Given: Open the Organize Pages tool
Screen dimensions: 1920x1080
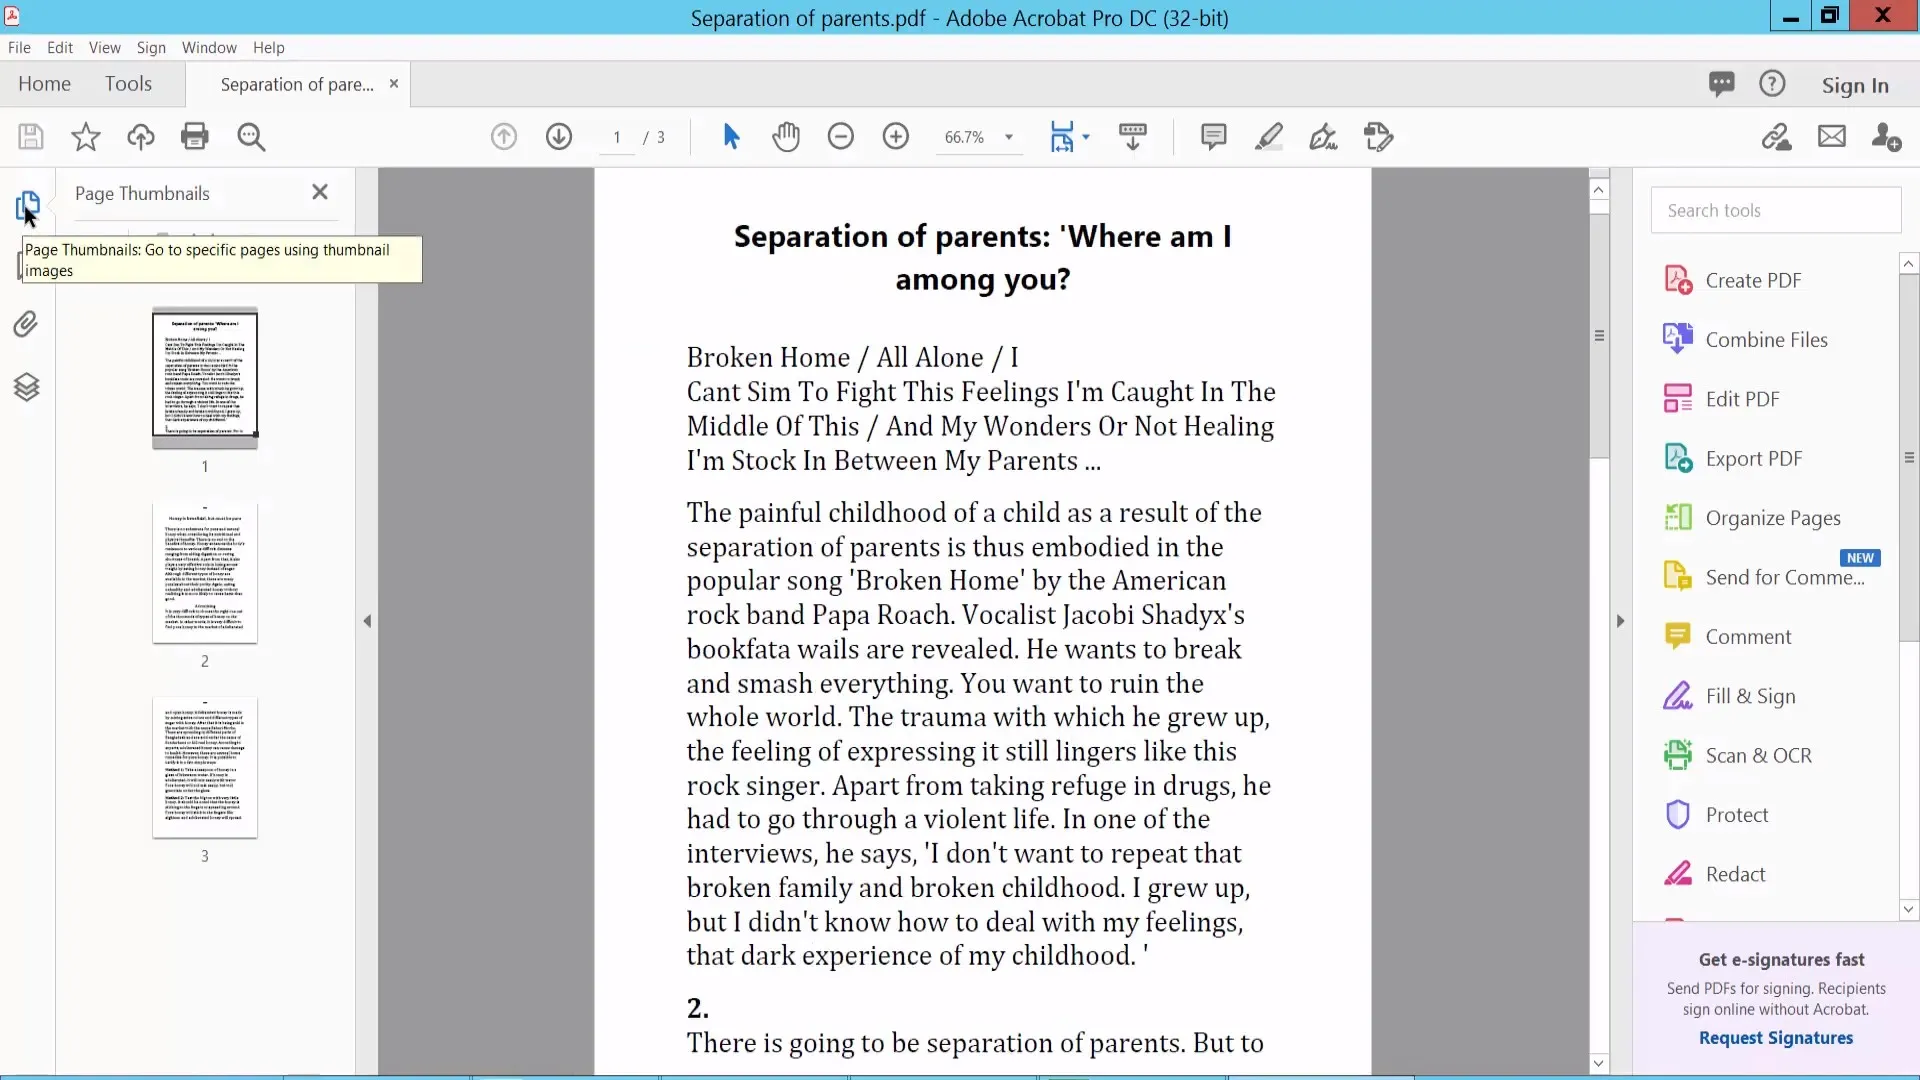Looking at the screenshot, I should [1772, 518].
